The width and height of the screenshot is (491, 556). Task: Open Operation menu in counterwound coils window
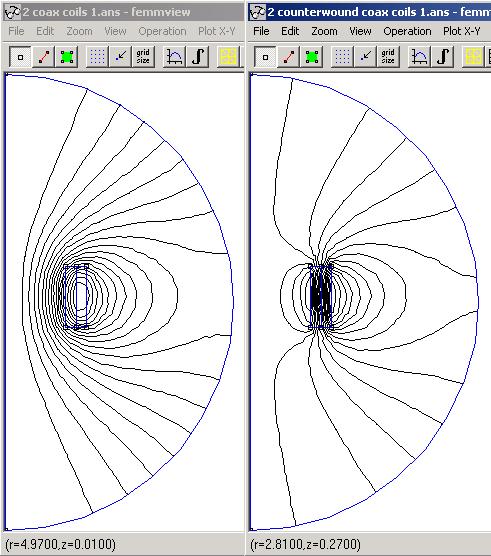point(407,31)
